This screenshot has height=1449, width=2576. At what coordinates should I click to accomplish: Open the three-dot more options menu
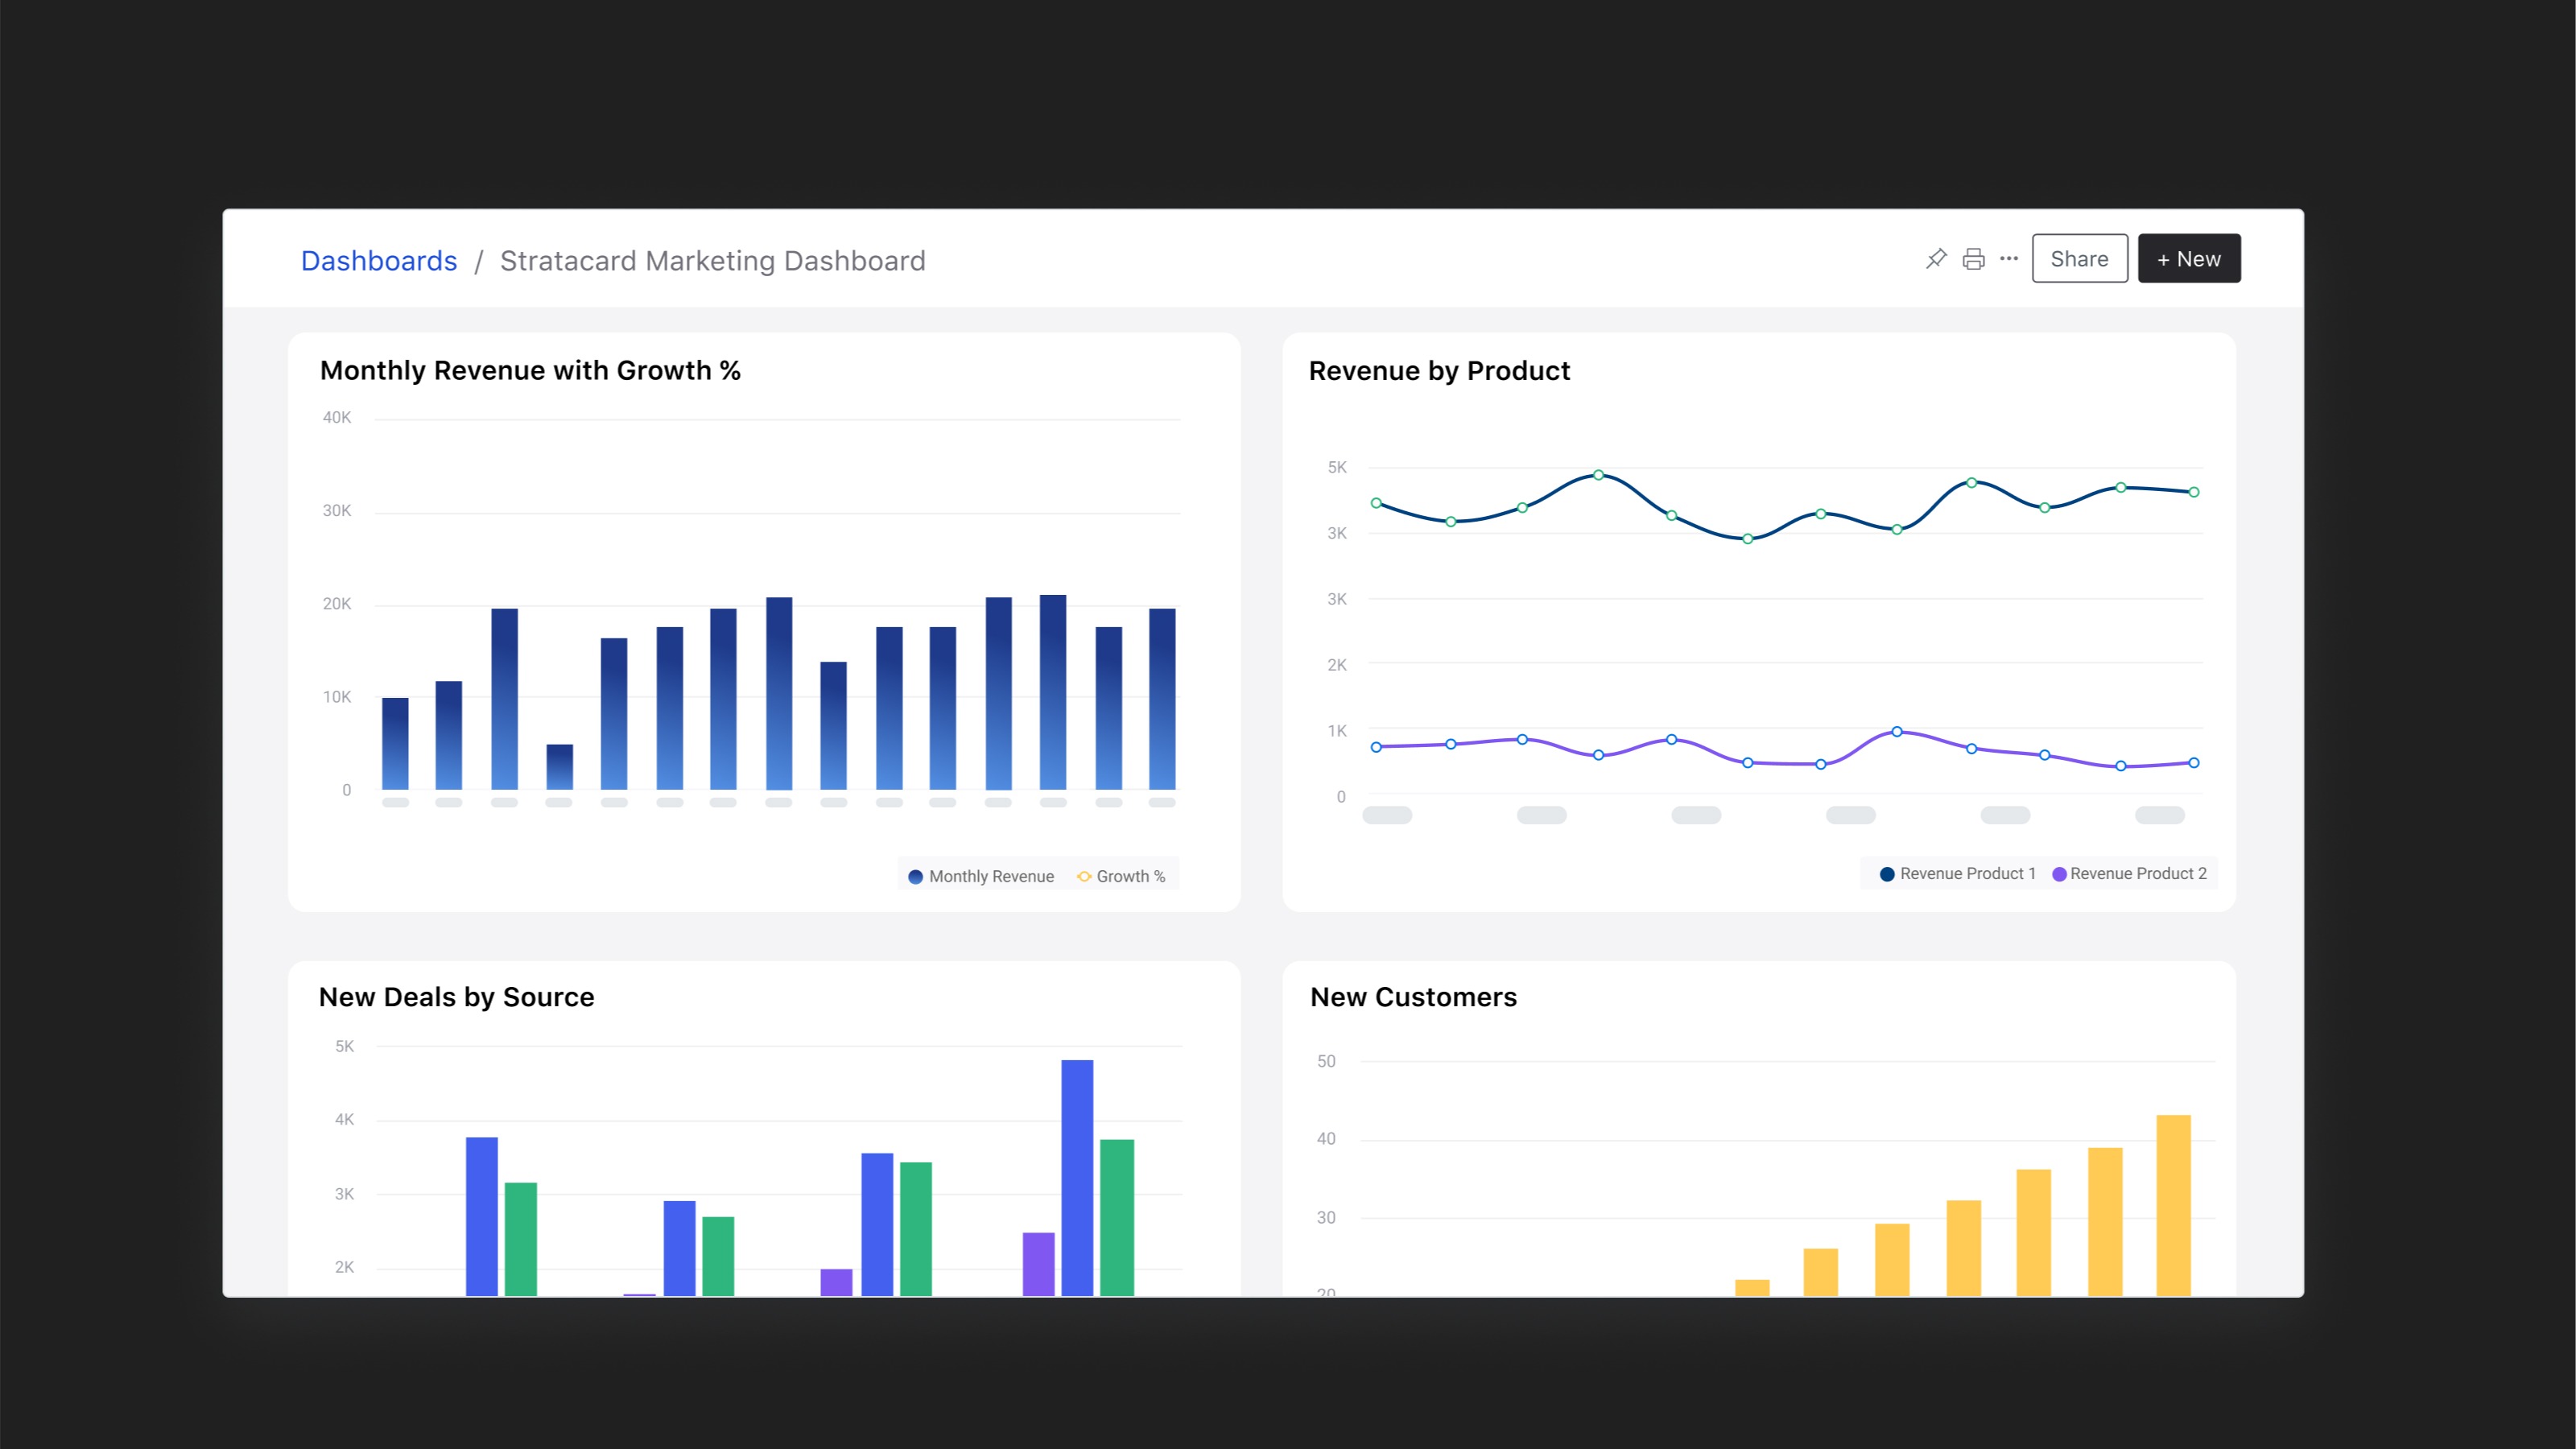(x=2009, y=259)
